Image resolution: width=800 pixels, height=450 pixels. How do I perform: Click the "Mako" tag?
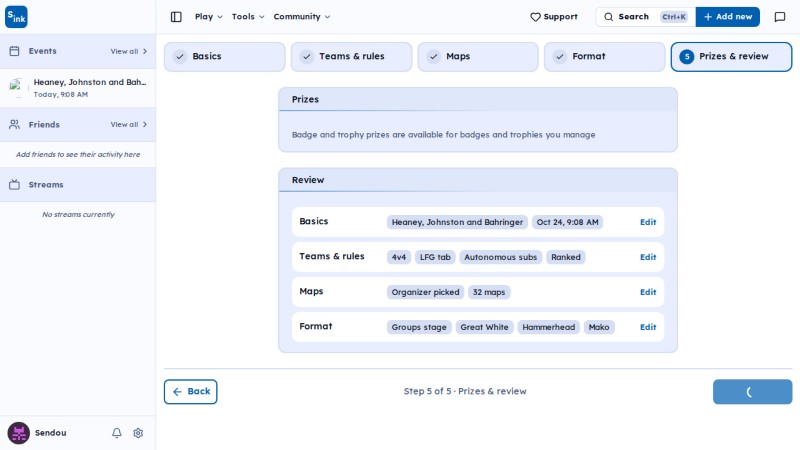click(x=598, y=328)
